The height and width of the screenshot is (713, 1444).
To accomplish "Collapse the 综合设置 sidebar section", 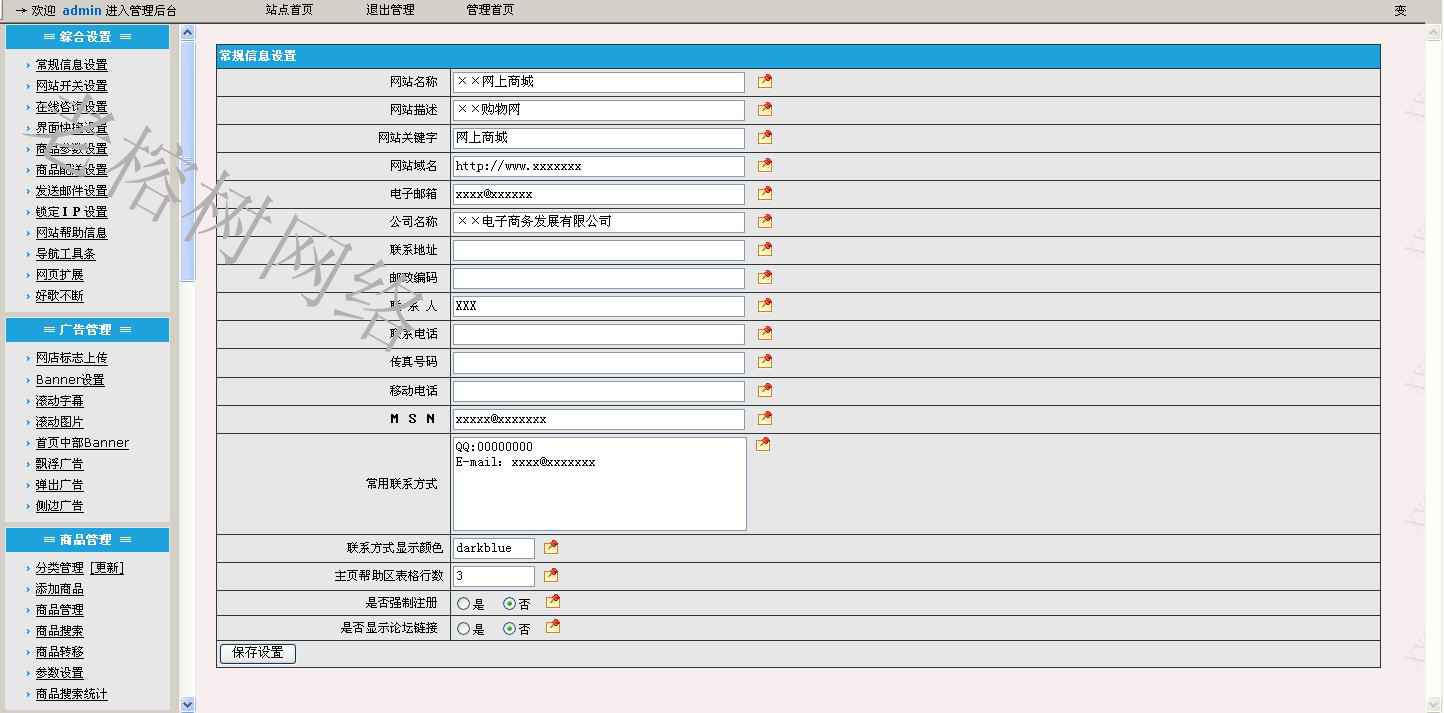I will pyautogui.click(x=87, y=37).
